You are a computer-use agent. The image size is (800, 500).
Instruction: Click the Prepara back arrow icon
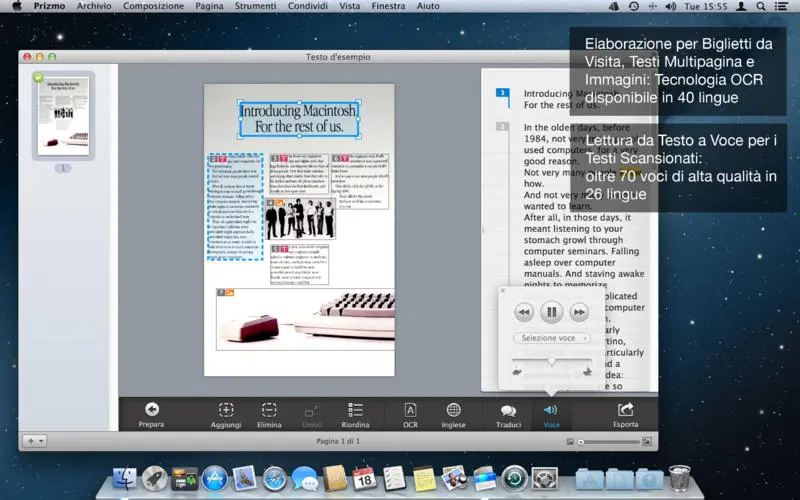pyautogui.click(x=152, y=409)
